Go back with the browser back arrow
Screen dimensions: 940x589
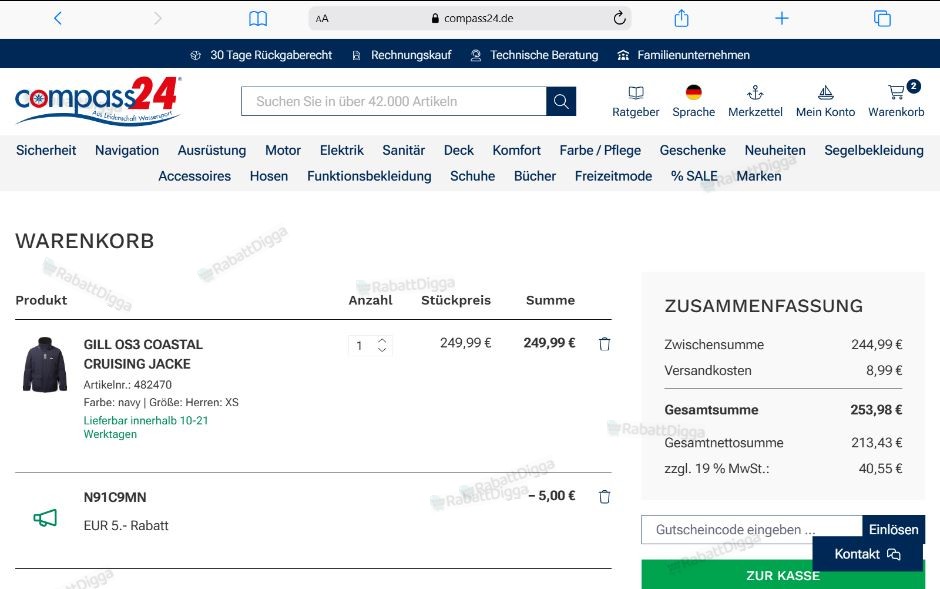(x=58, y=19)
